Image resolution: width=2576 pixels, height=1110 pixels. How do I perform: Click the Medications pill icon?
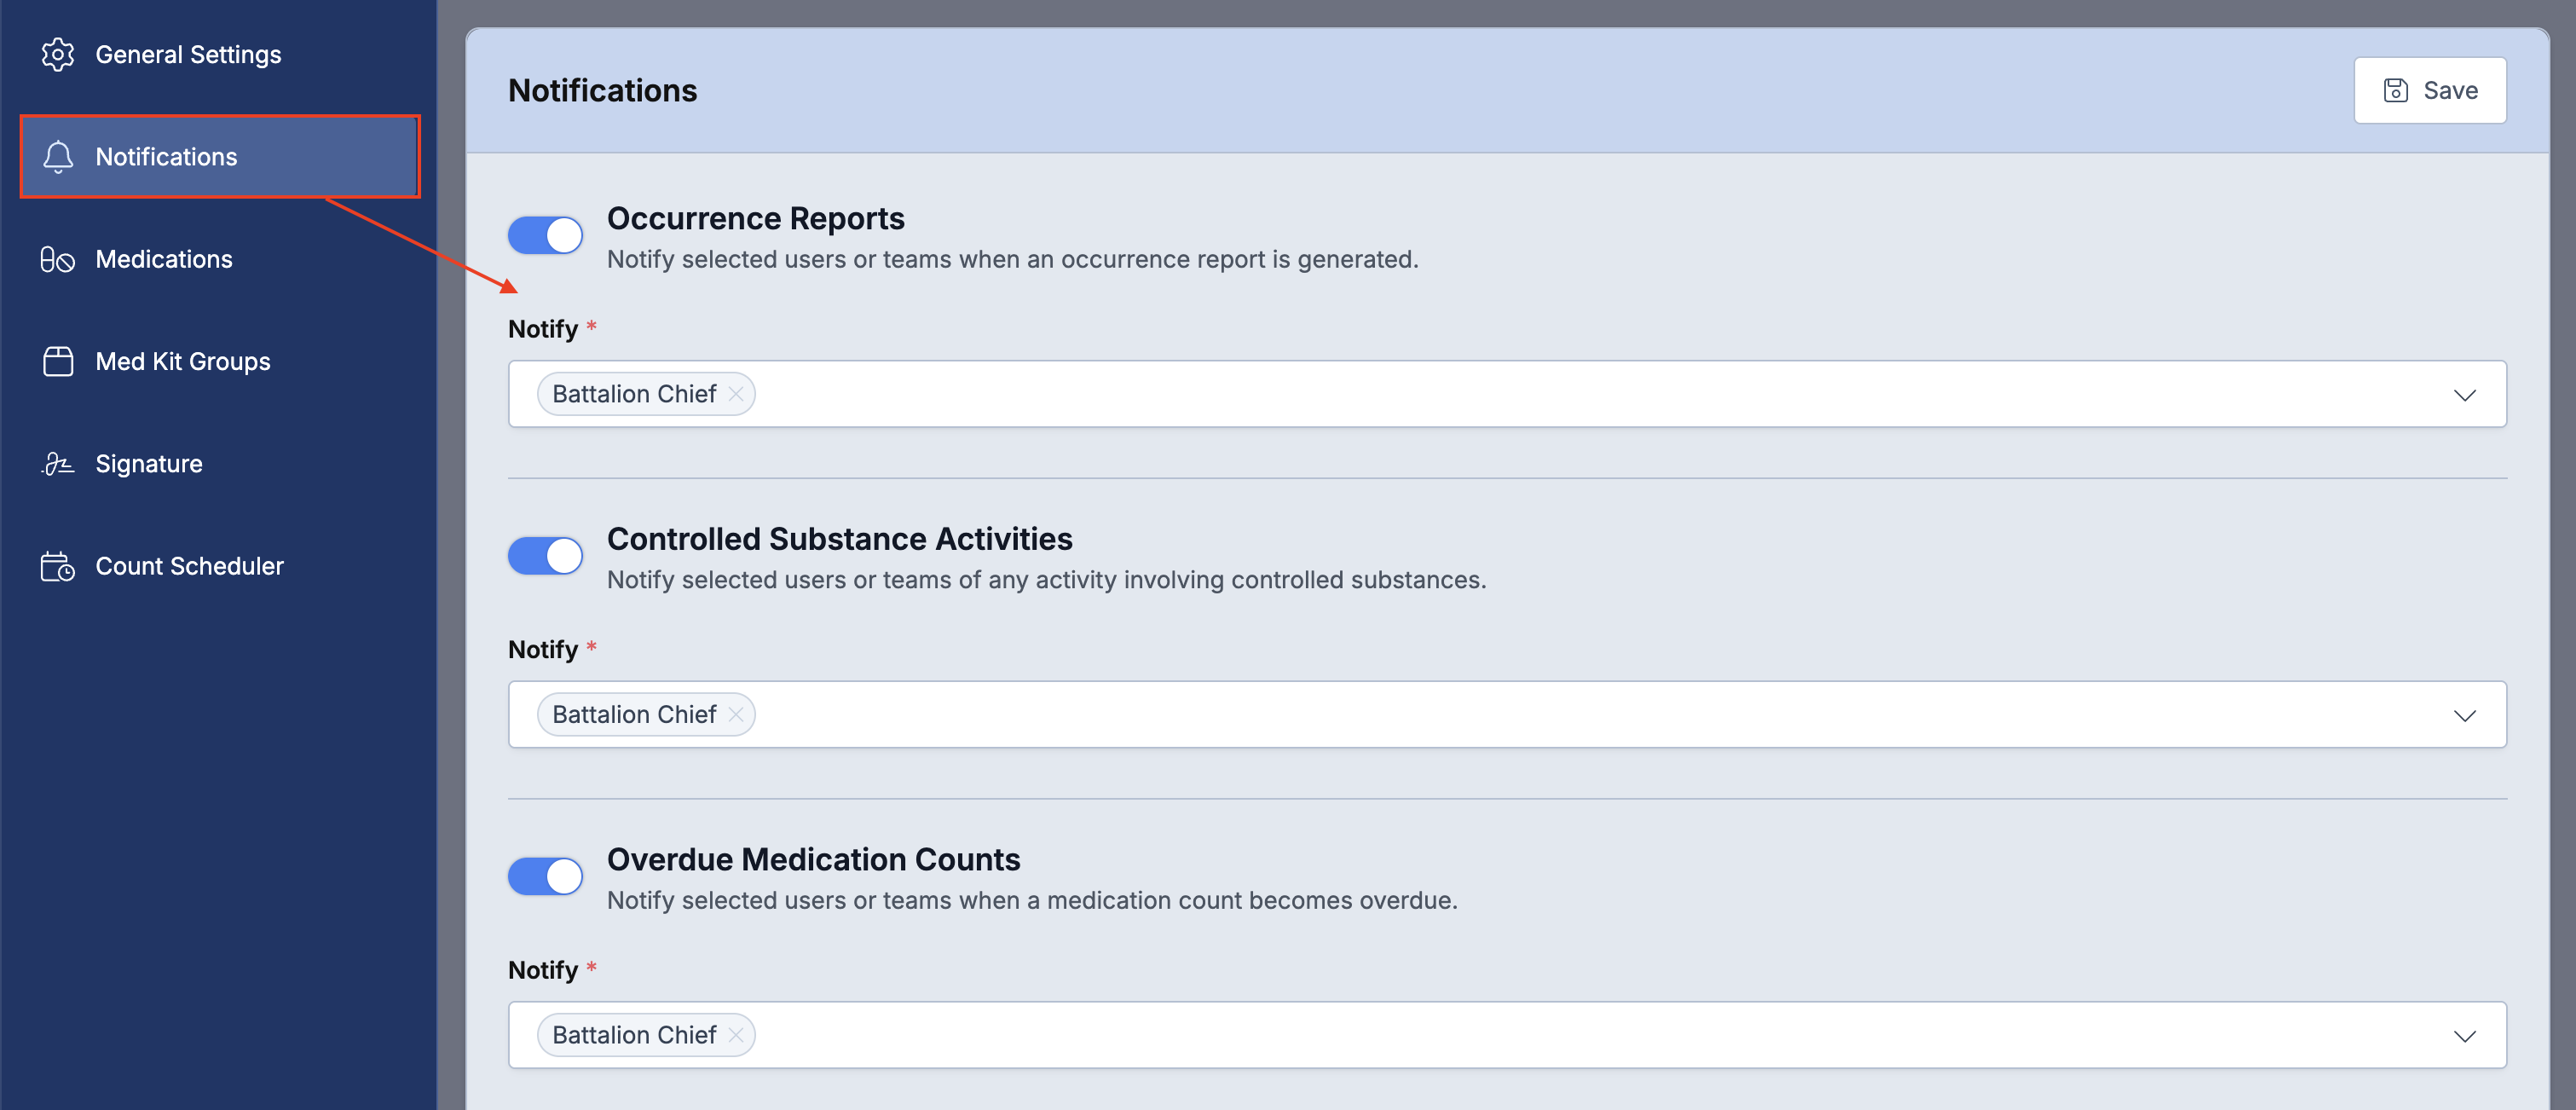58,259
